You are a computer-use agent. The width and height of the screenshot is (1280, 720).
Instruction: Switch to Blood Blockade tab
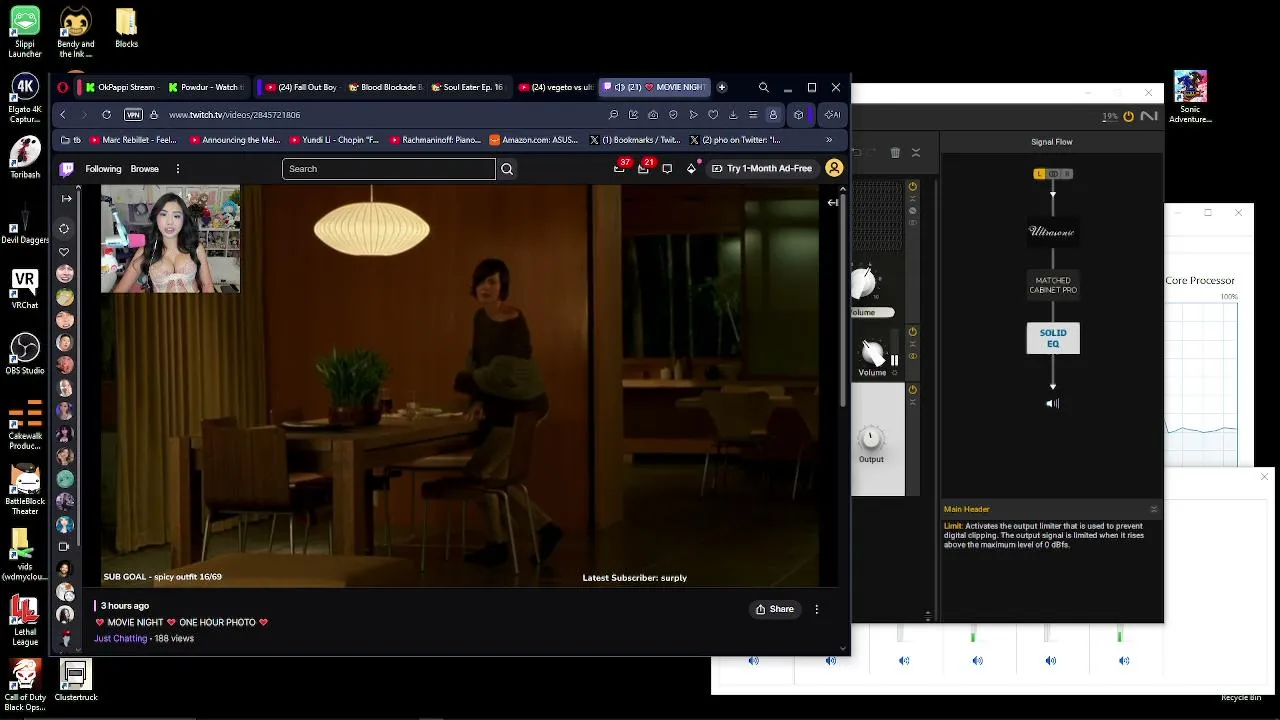(x=385, y=87)
